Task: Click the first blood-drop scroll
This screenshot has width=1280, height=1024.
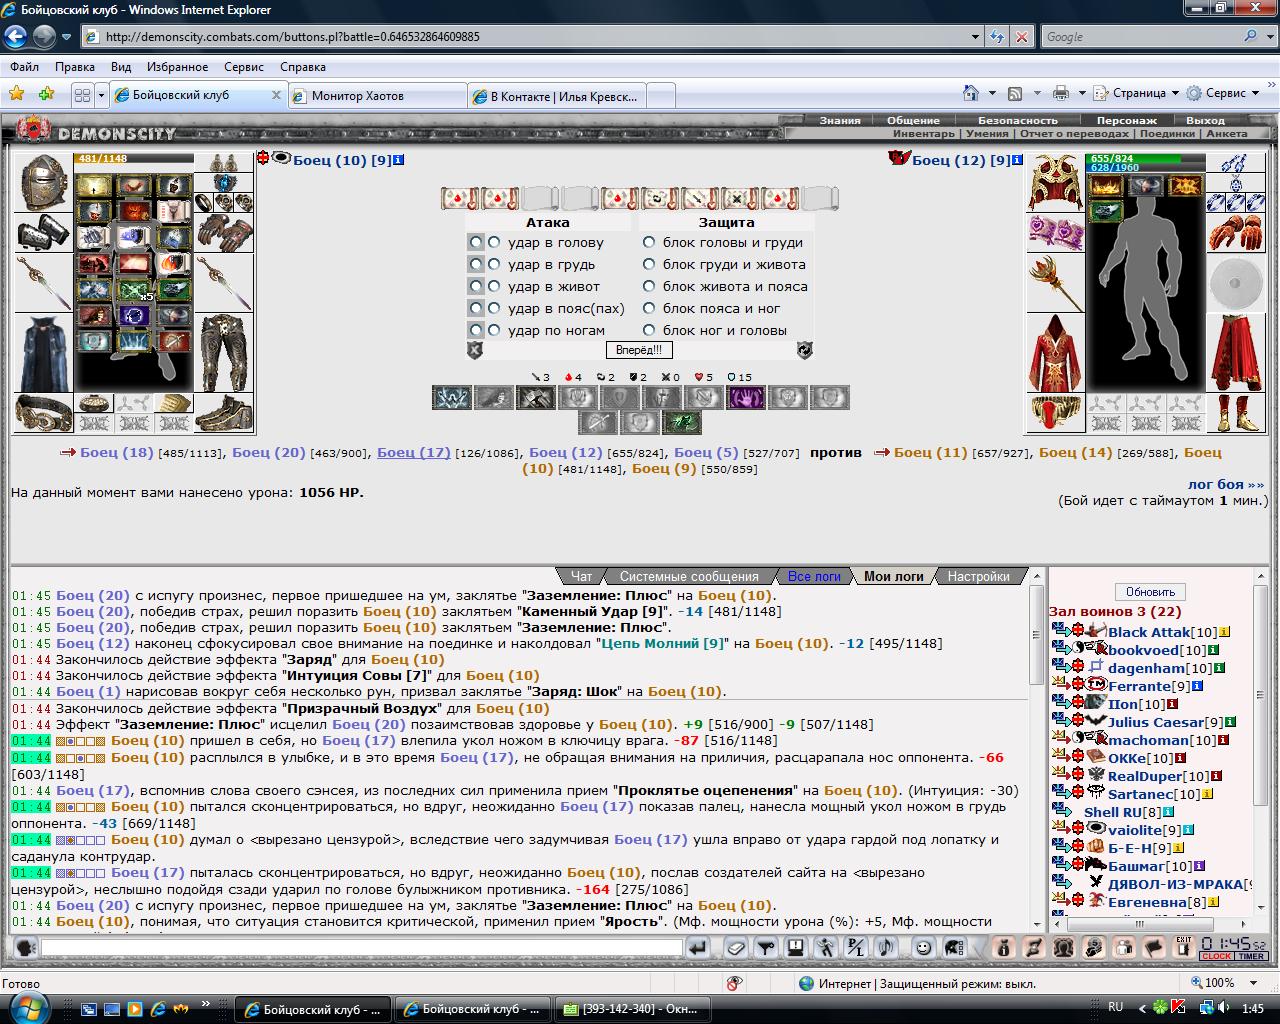Action: click(x=460, y=198)
